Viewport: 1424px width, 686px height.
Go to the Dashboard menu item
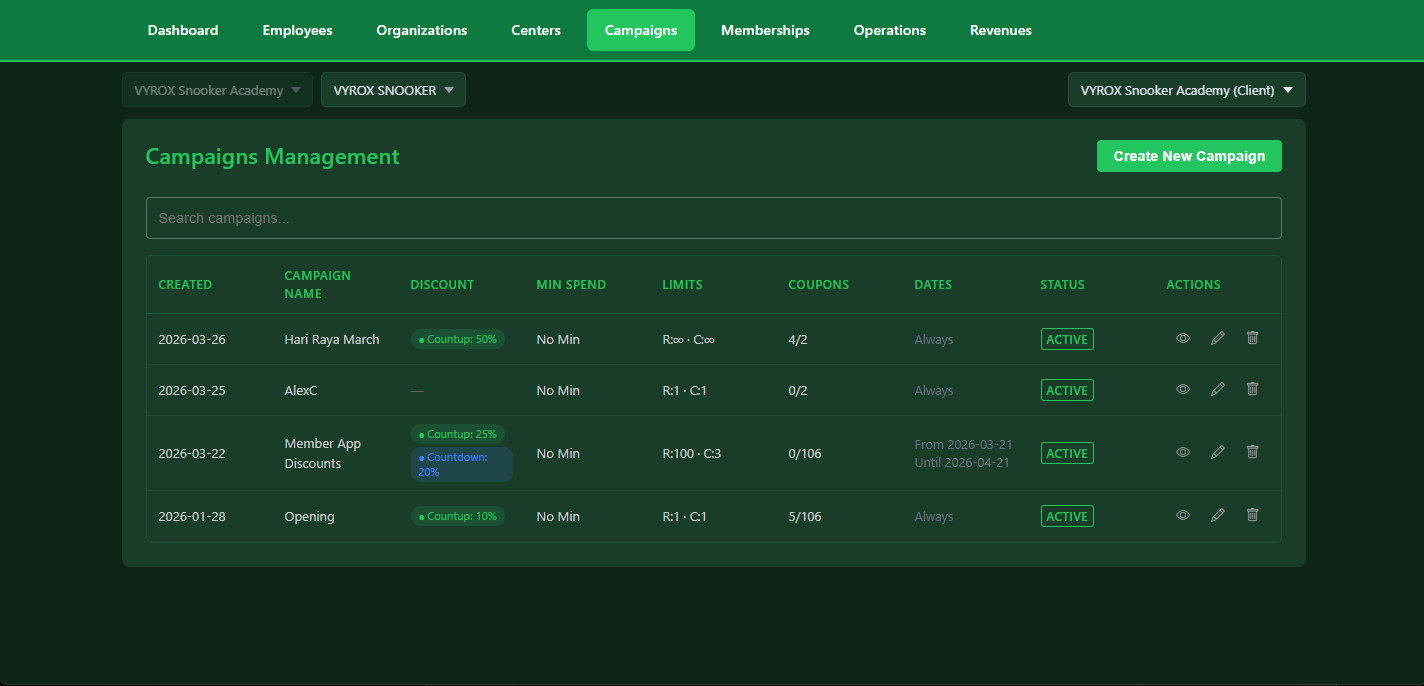(x=183, y=30)
